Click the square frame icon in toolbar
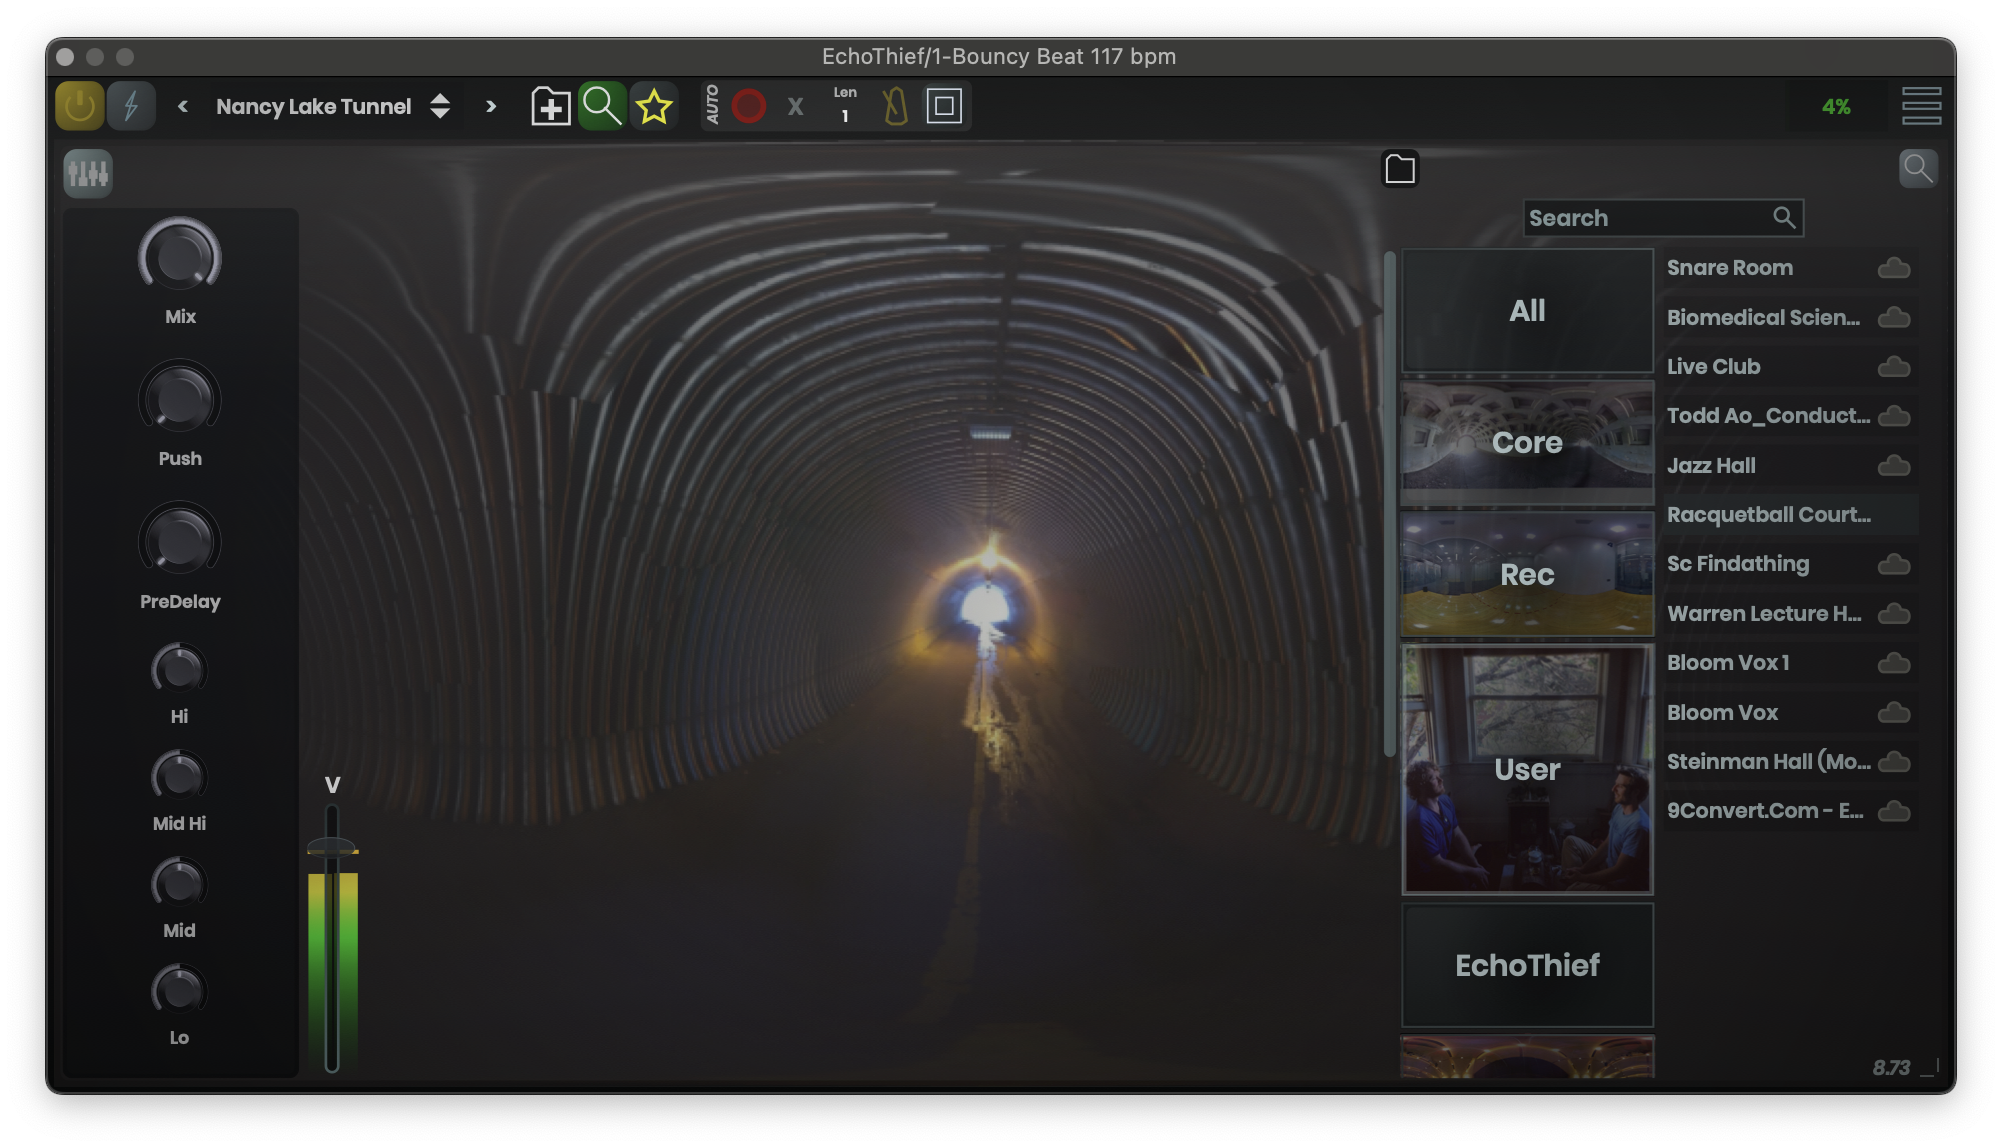The image size is (2002, 1148). coord(944,106)
